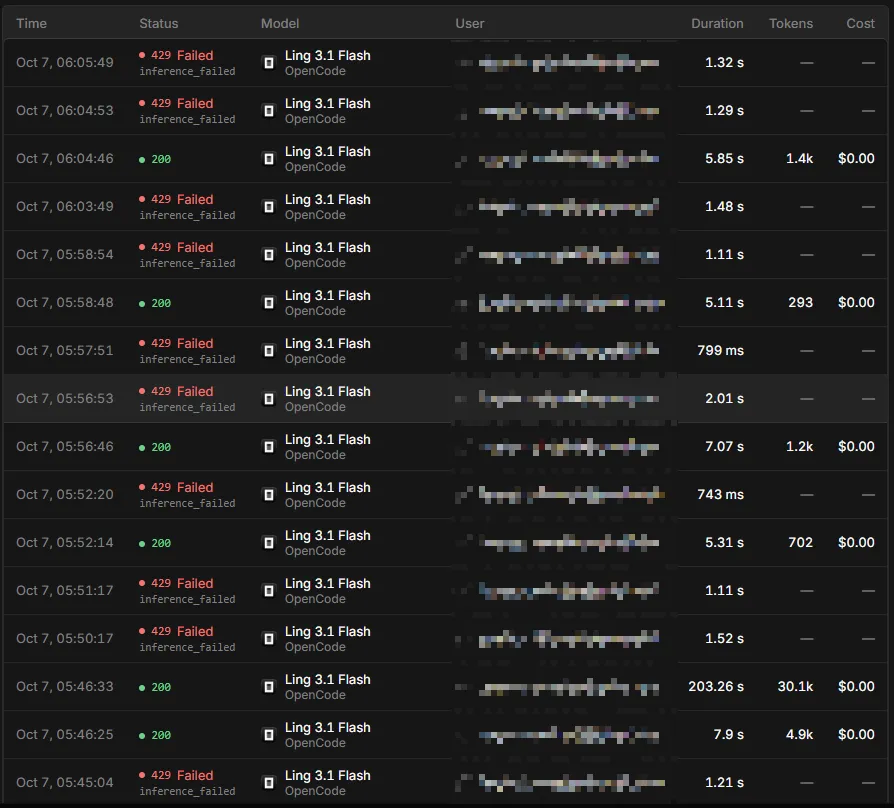
Task: Click the 702 tokens value
Action: [x=800, y=542]
